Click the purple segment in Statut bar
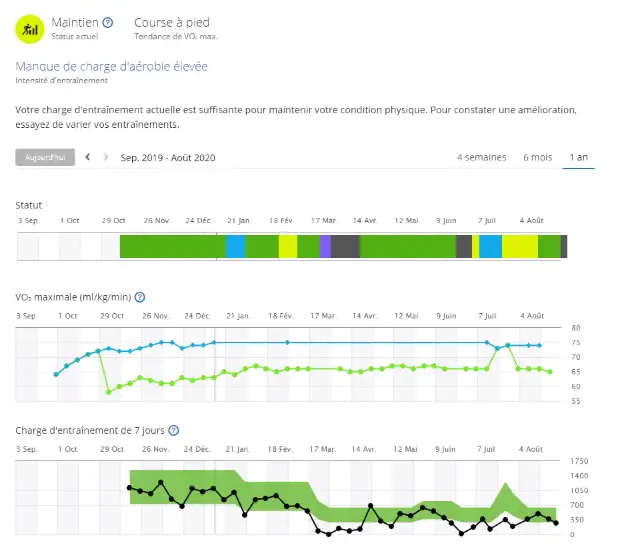The image size is (644, 553). 325,246
